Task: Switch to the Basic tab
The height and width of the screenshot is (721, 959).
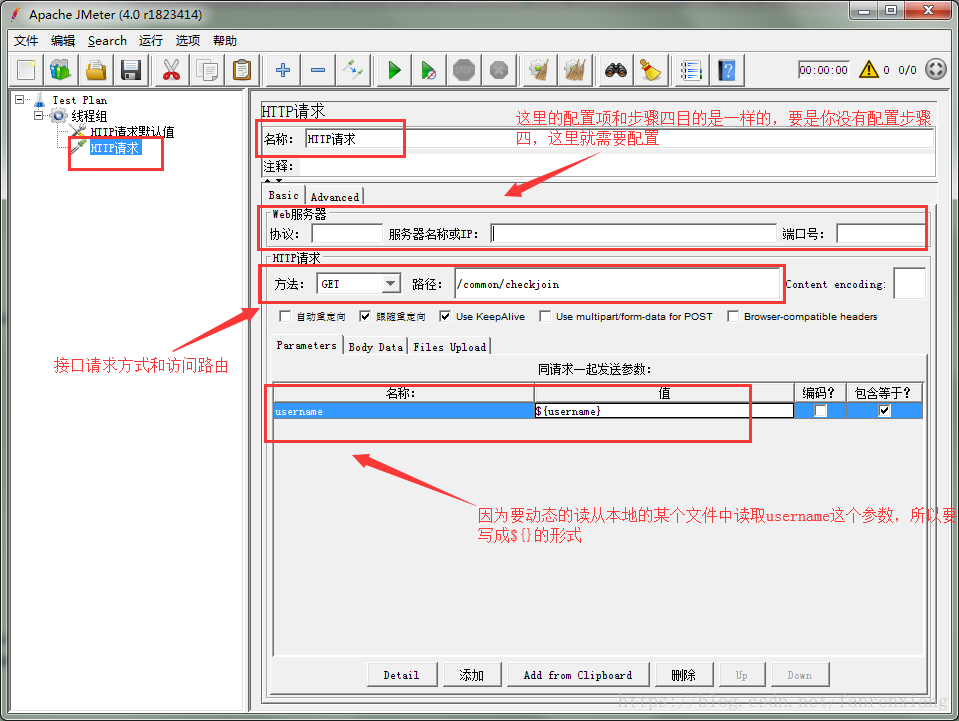Action: tap(283, 195)
